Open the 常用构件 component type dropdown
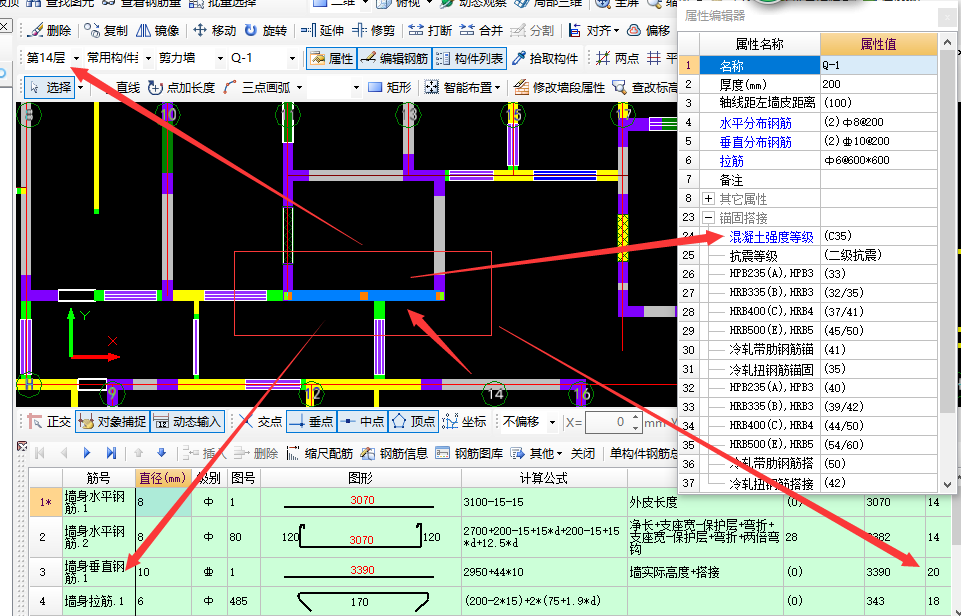Viewport: 961px width, 616px height. (149, 58)
